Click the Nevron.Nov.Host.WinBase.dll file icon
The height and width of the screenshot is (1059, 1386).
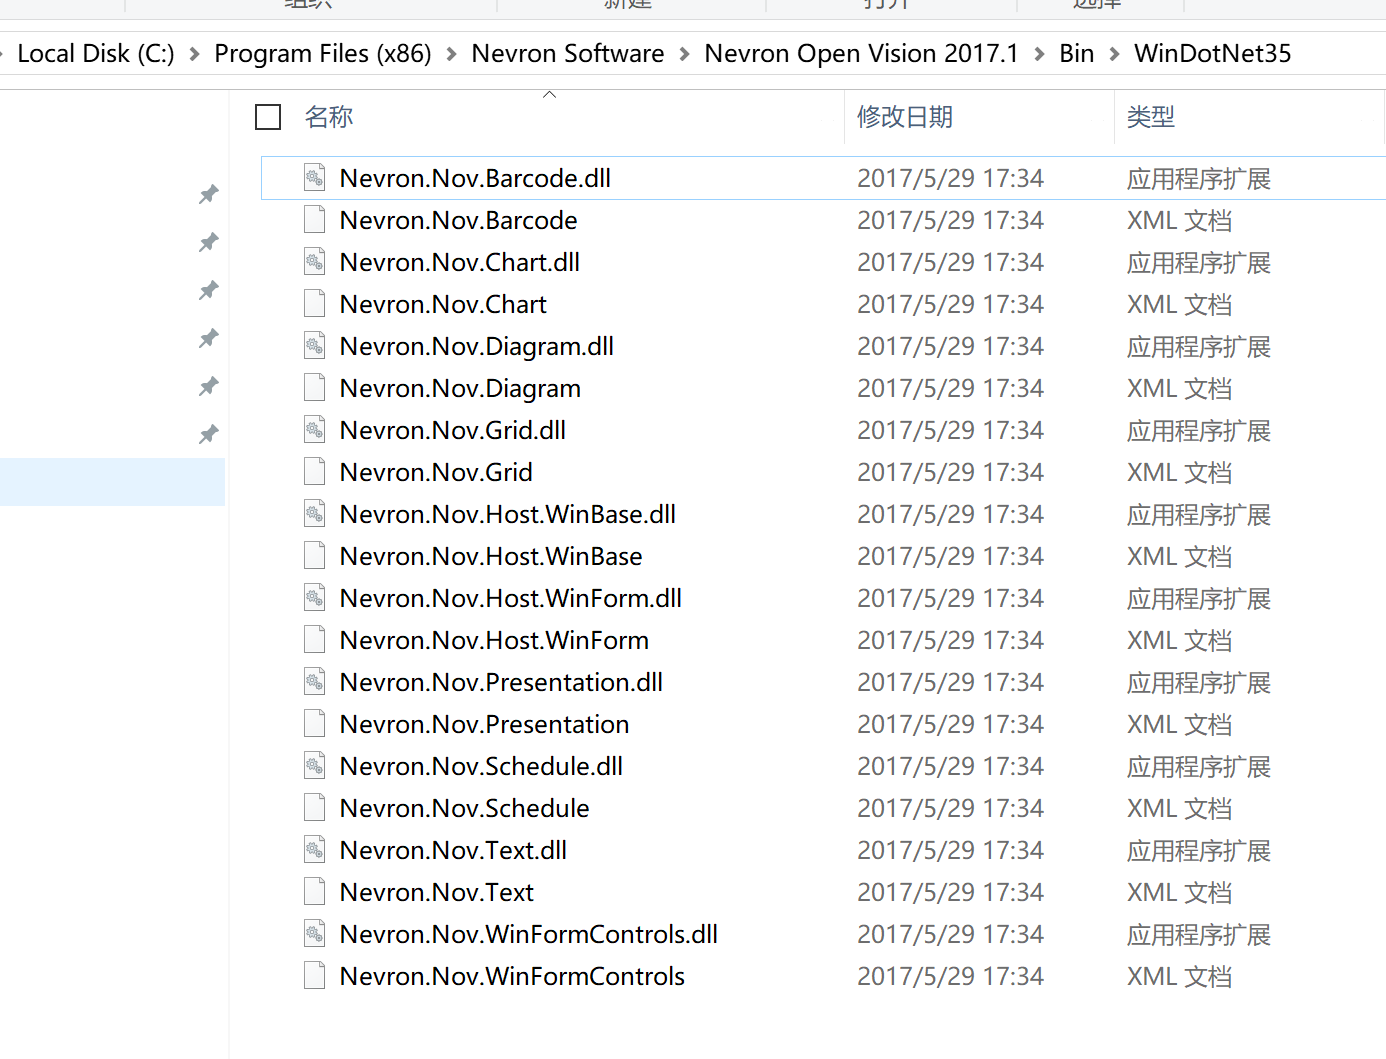[x=314, y=514]
